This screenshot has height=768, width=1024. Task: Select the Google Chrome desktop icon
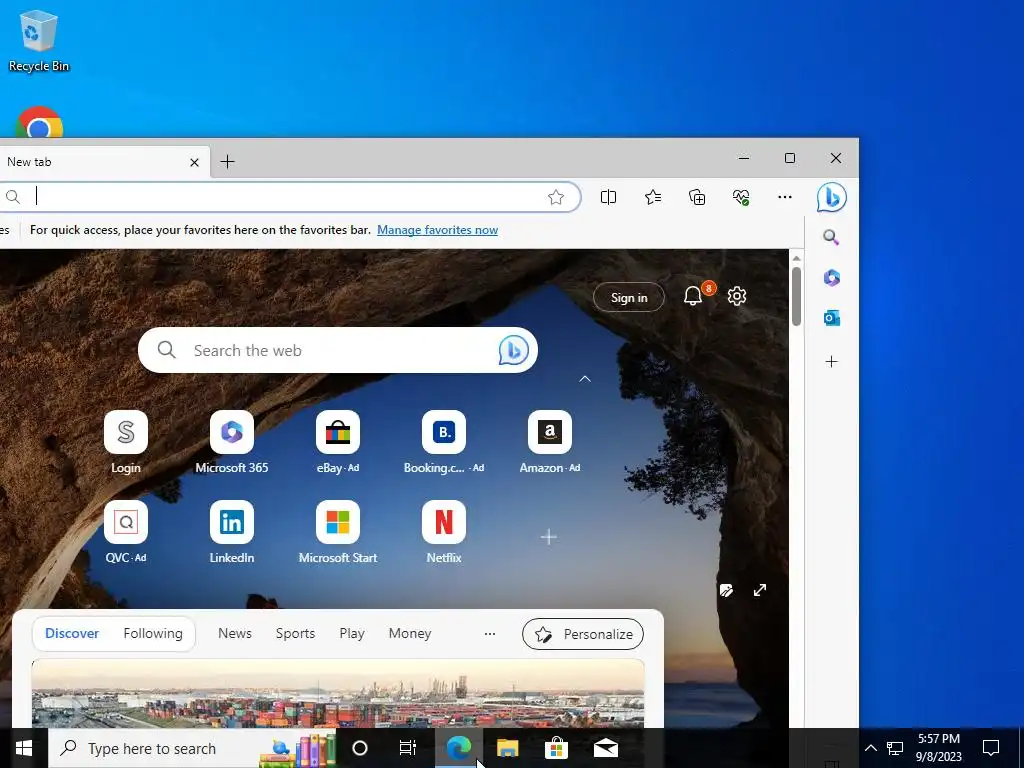[39, 122]
